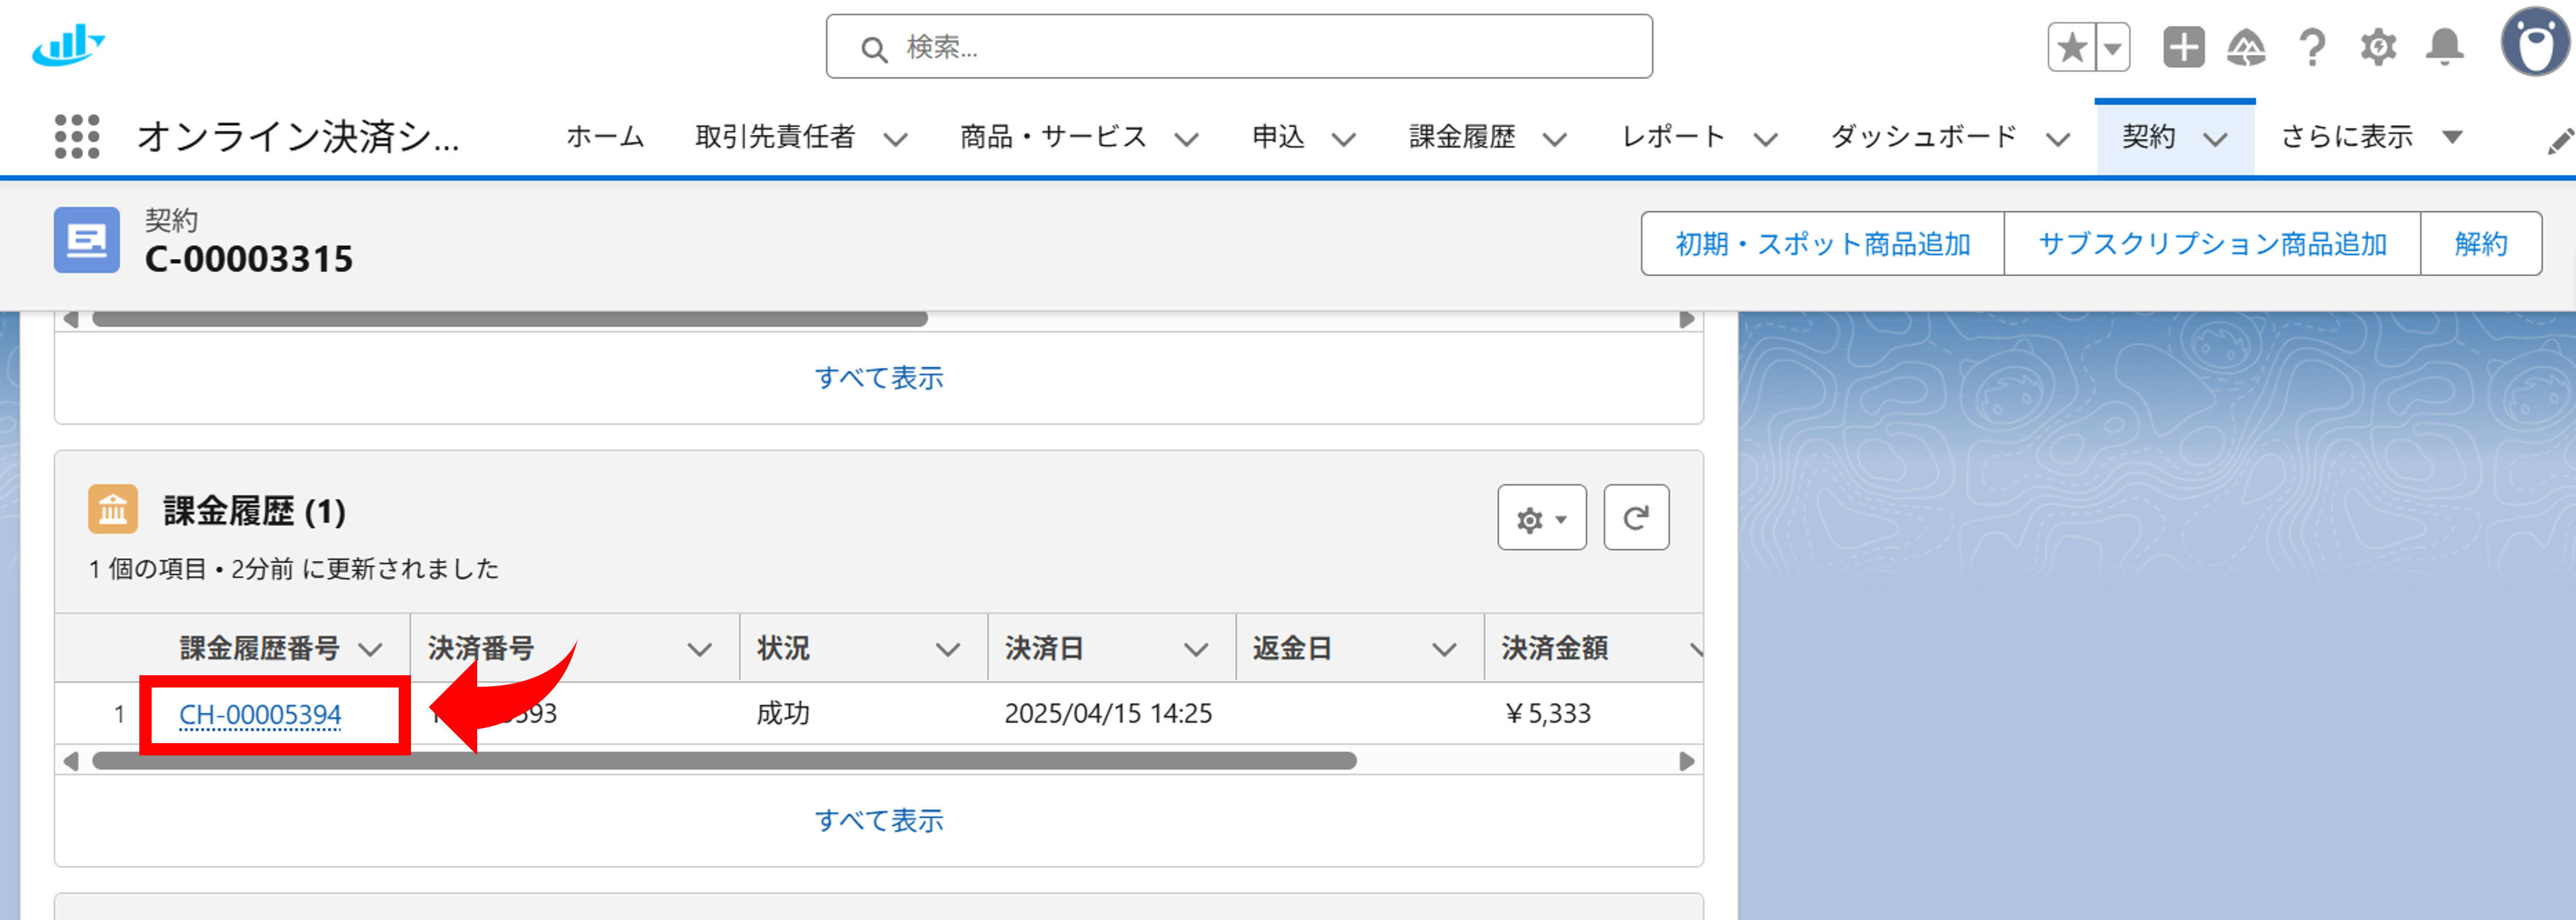Click the Help question mark icon
This screenshot has width=2576, height=920.
(x=2312, y=46)
